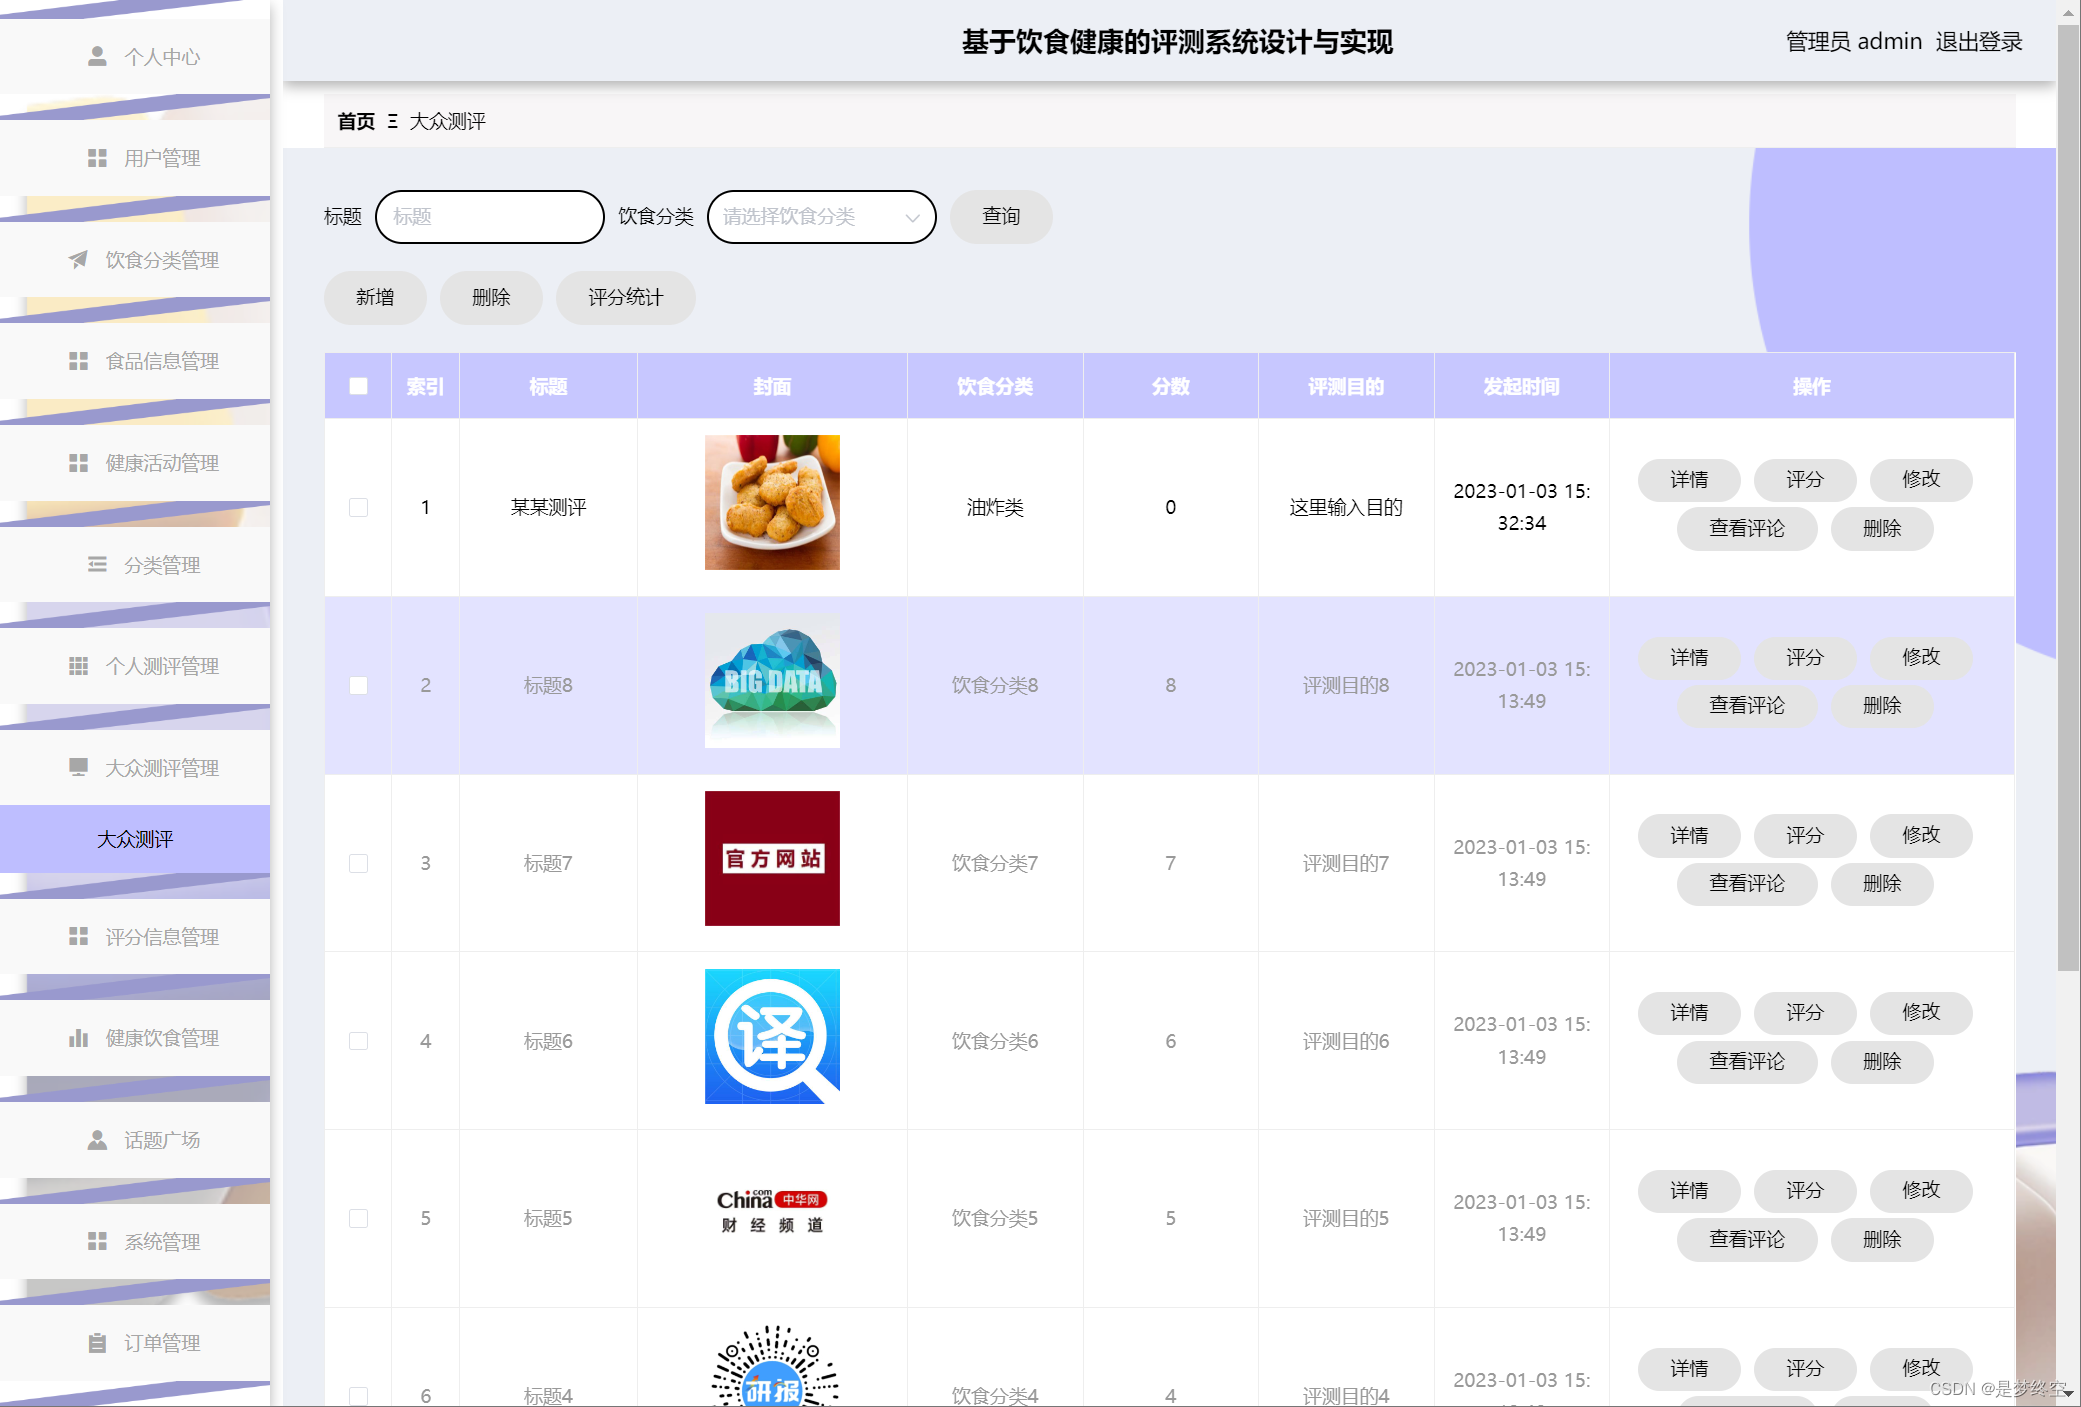2081x1407 pixels.
Task: Click 退出登录 to log out
Action: coord(1979,41)
